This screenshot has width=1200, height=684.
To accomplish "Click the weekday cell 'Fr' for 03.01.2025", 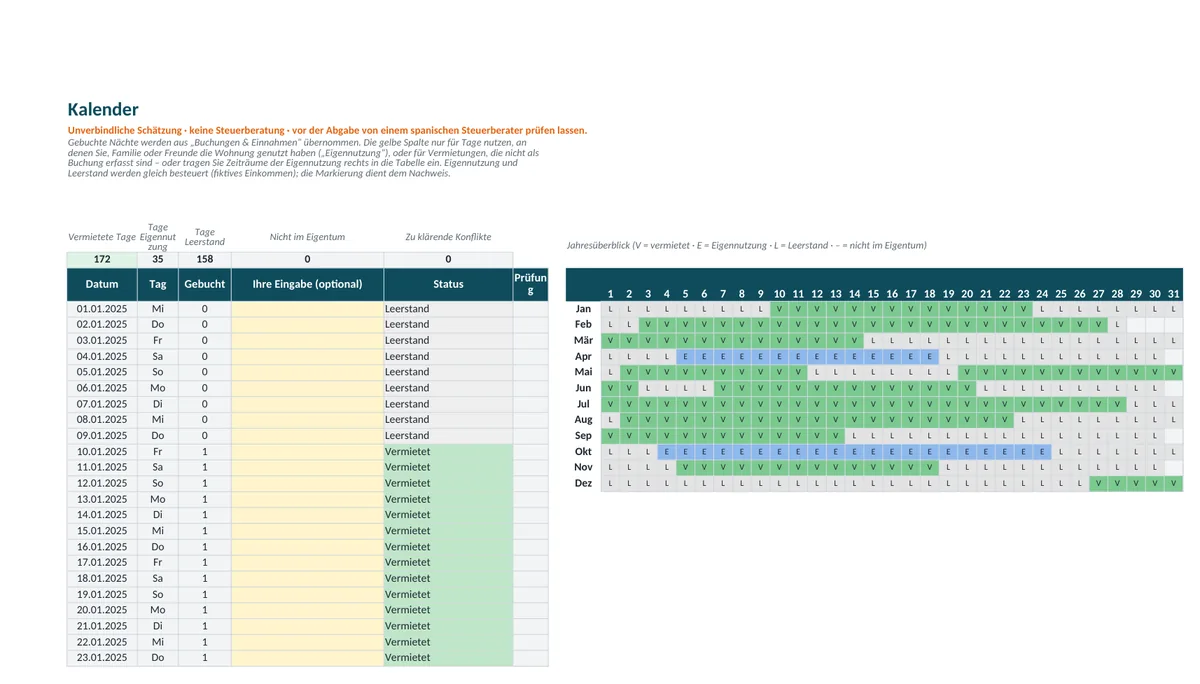I will tap(158, 340).
